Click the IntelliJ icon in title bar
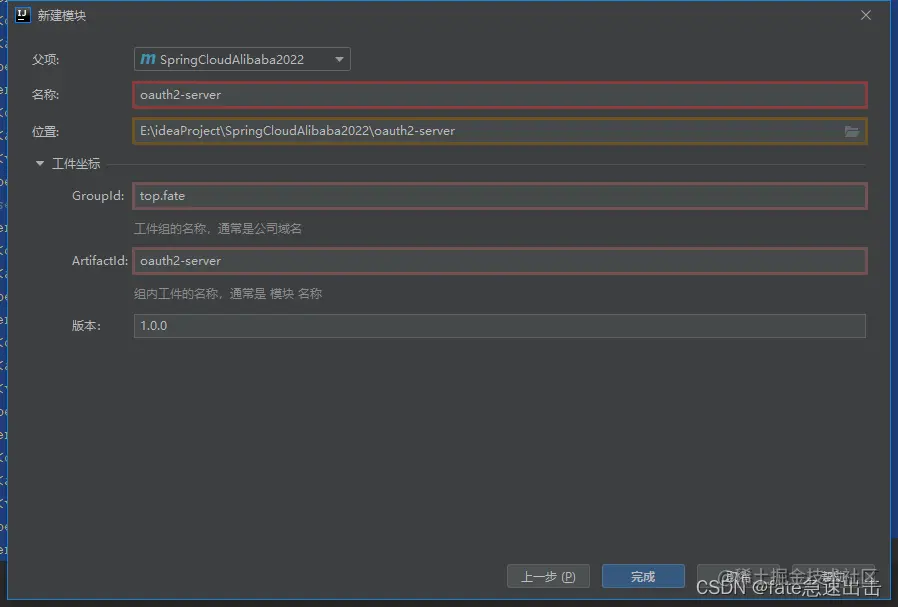 [x=23, y=15]
